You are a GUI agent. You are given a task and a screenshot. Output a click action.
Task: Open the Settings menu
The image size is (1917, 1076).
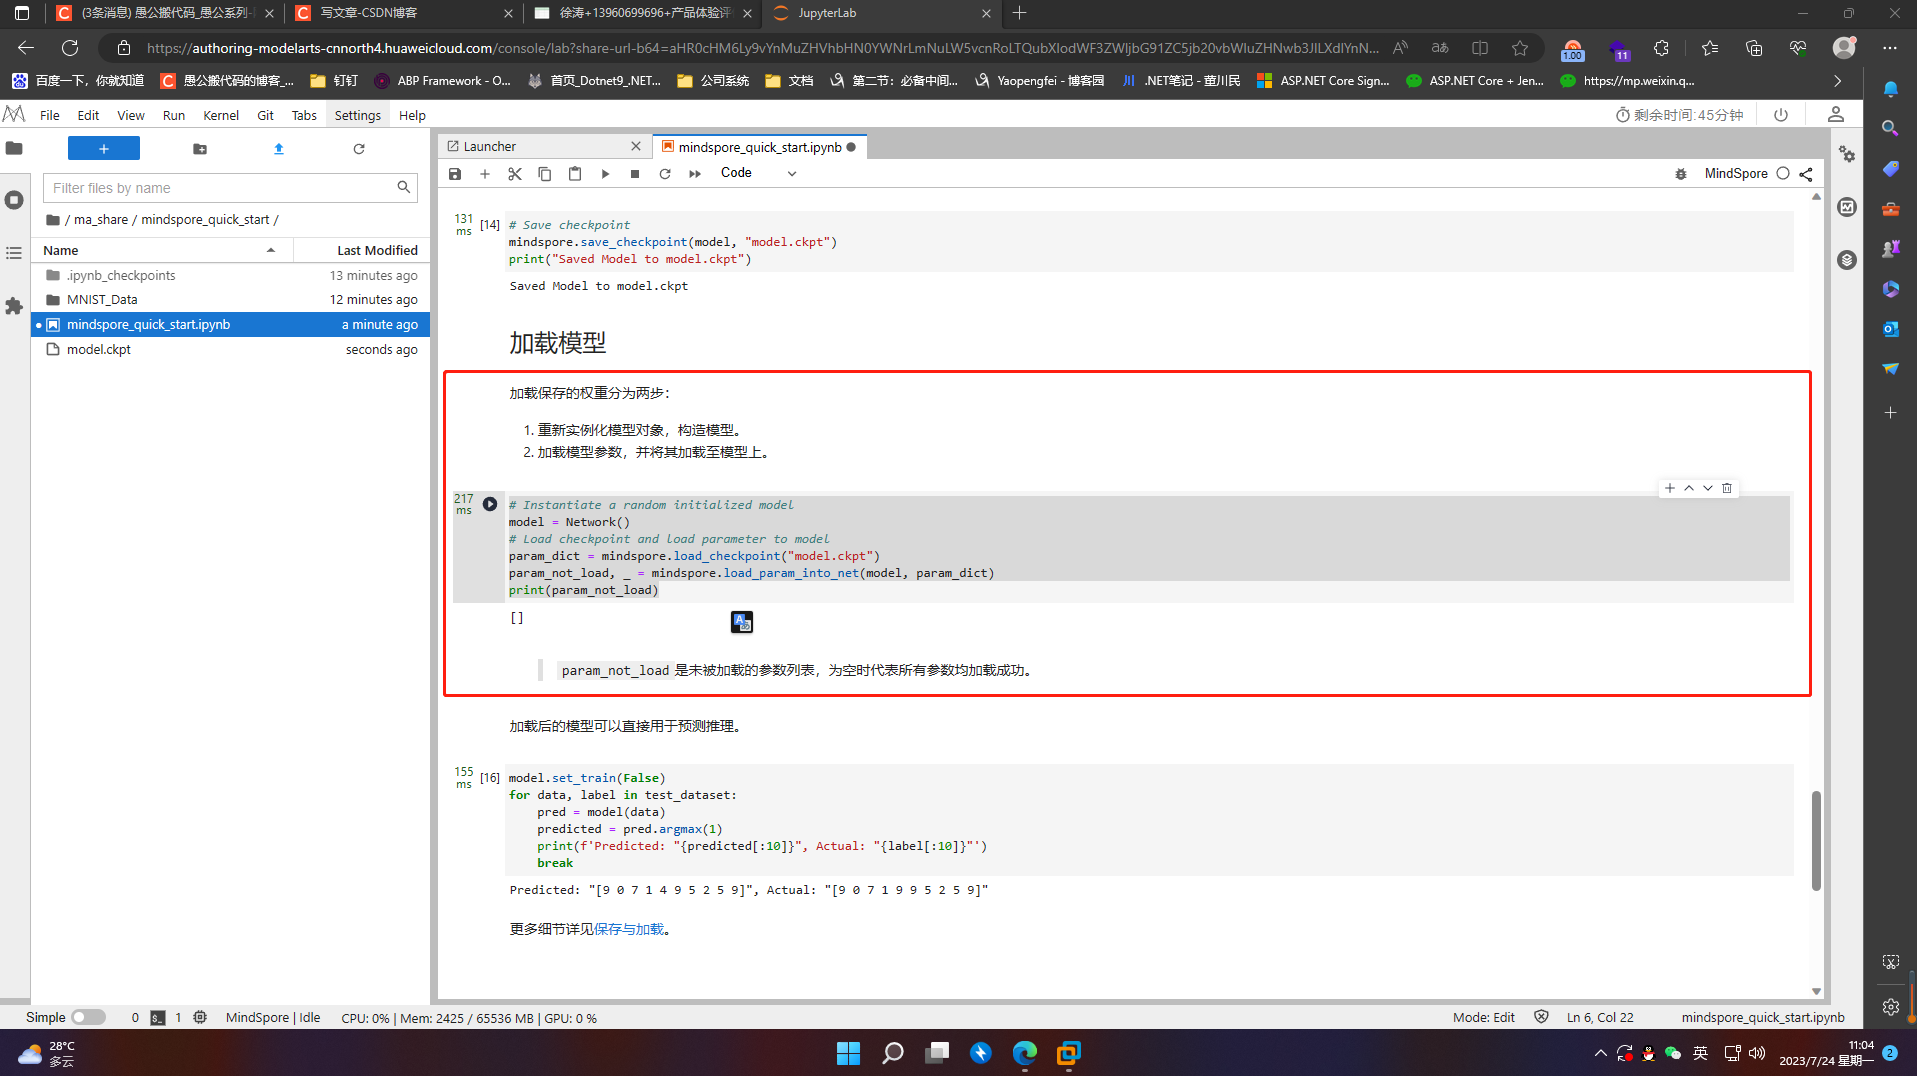tap(358, 115)
